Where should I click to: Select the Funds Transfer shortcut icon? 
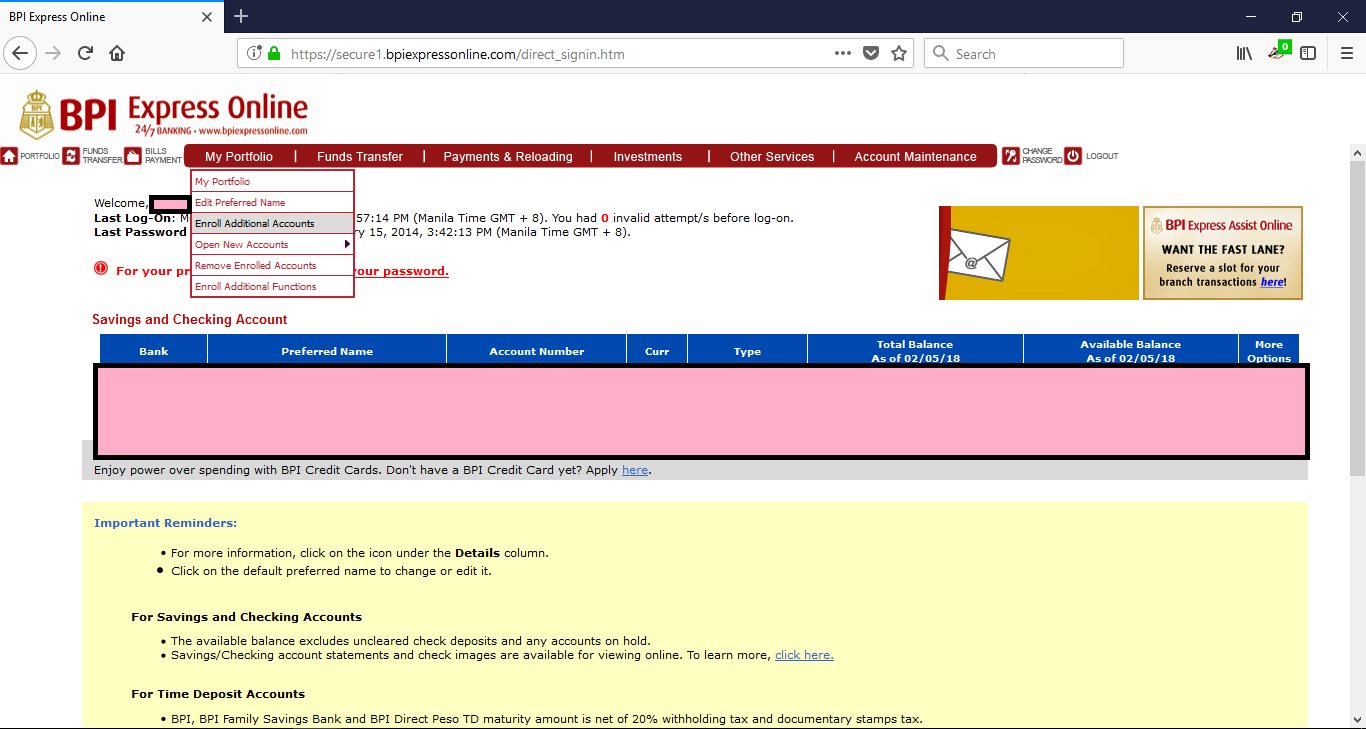click(70, 156)
